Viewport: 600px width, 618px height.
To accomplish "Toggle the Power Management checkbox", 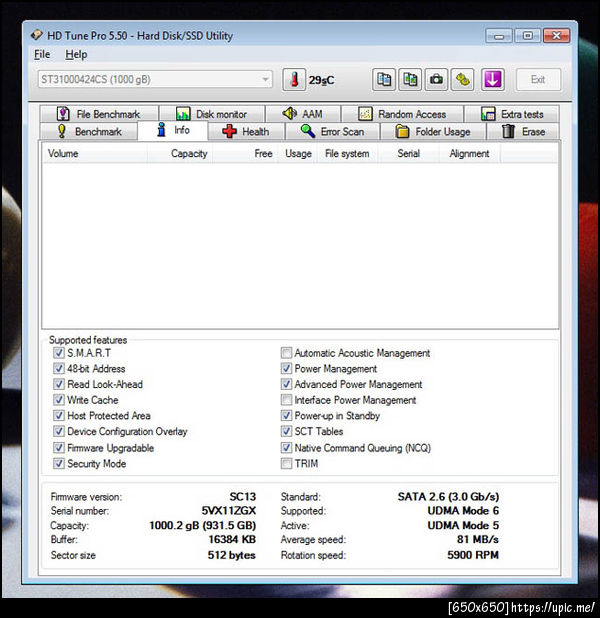I will (x=287, y=369).
